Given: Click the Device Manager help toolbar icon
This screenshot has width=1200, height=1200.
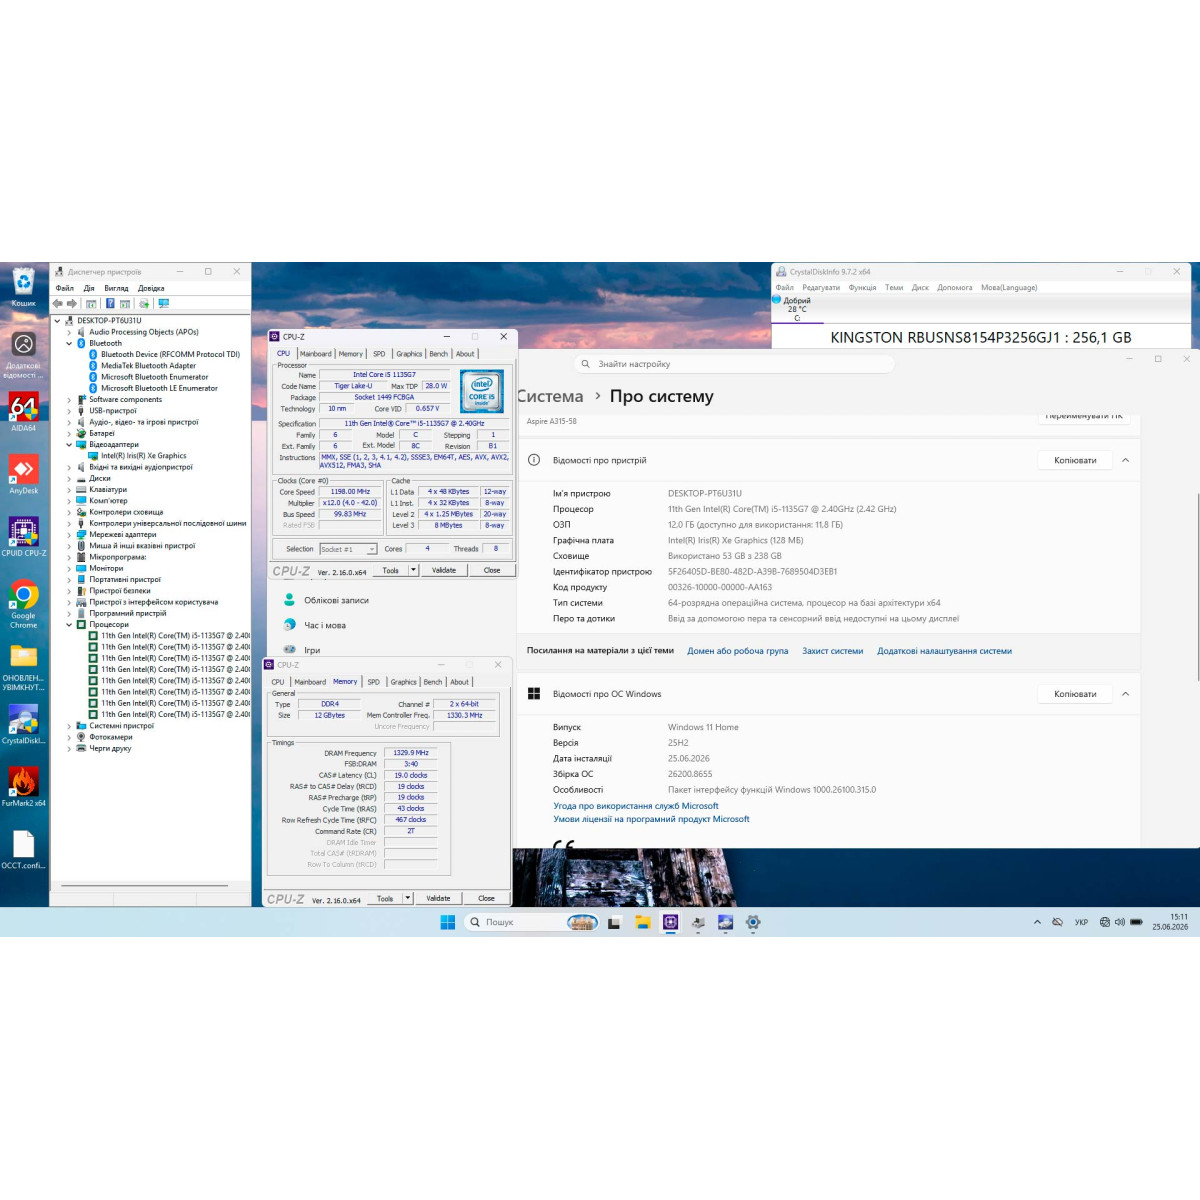Looking at the screenshot, I should 110,303.
